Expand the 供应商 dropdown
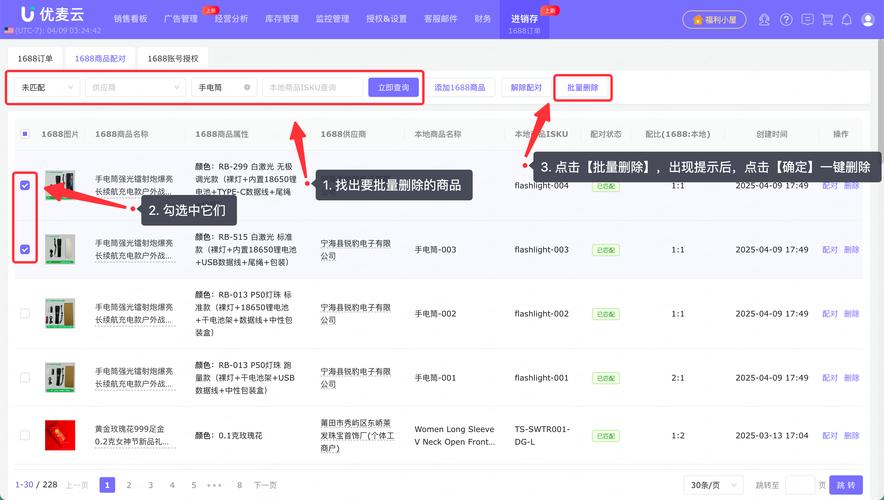 (135, 87)
